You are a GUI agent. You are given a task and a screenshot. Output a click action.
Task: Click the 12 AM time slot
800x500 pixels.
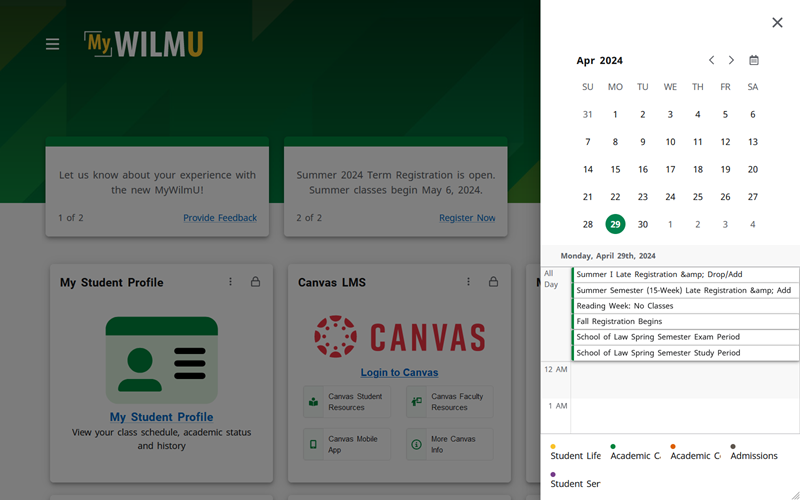coord(685,380)
